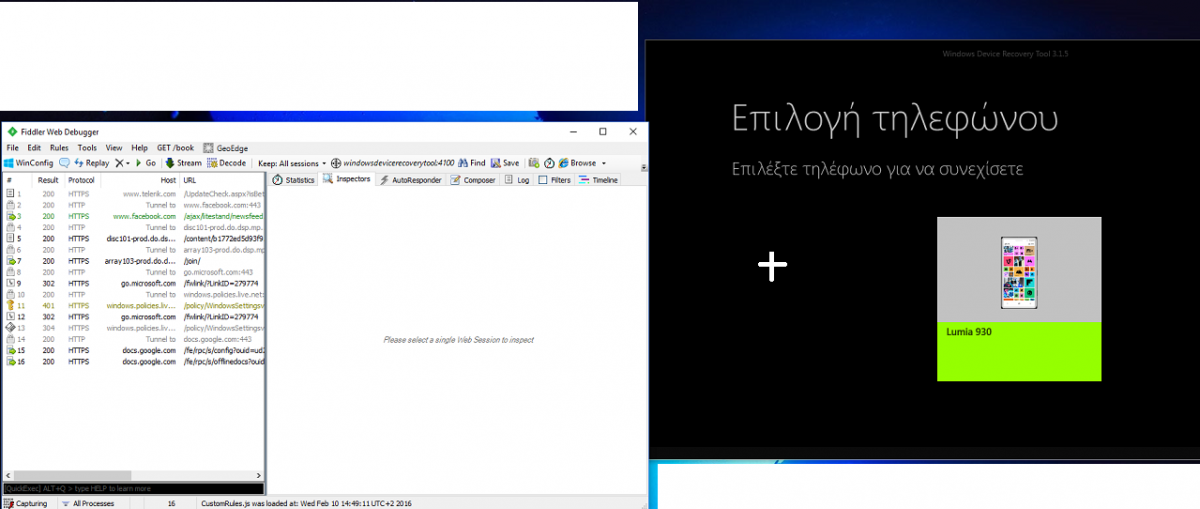This screenshot has width=1200, height=509.
Task: Click the GET /book menu item
Action: 175,148
